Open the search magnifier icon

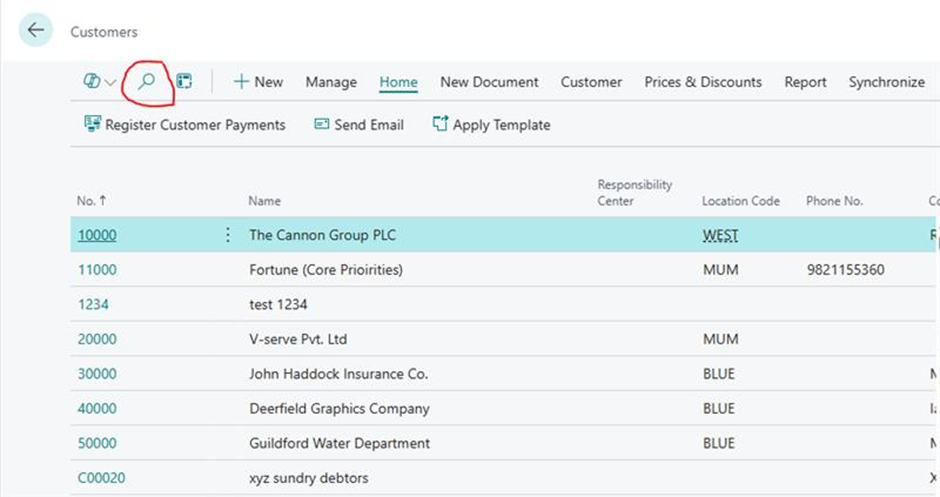tap(146, 82)
